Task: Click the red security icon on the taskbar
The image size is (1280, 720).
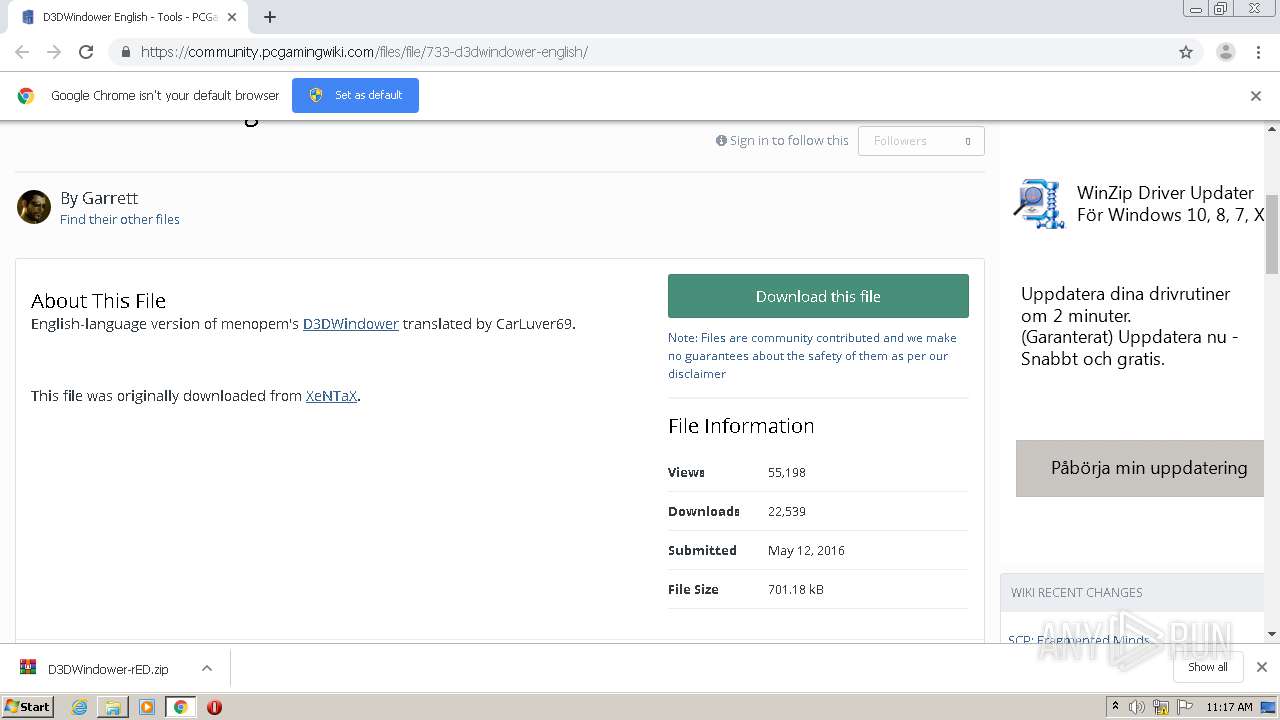Action: [x=214, y=707]
